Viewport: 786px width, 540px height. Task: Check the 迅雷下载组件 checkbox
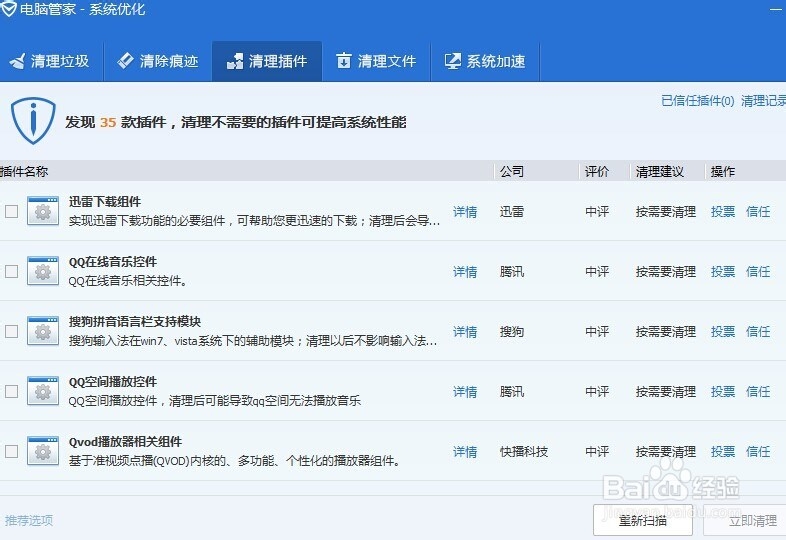click(12, 212)
